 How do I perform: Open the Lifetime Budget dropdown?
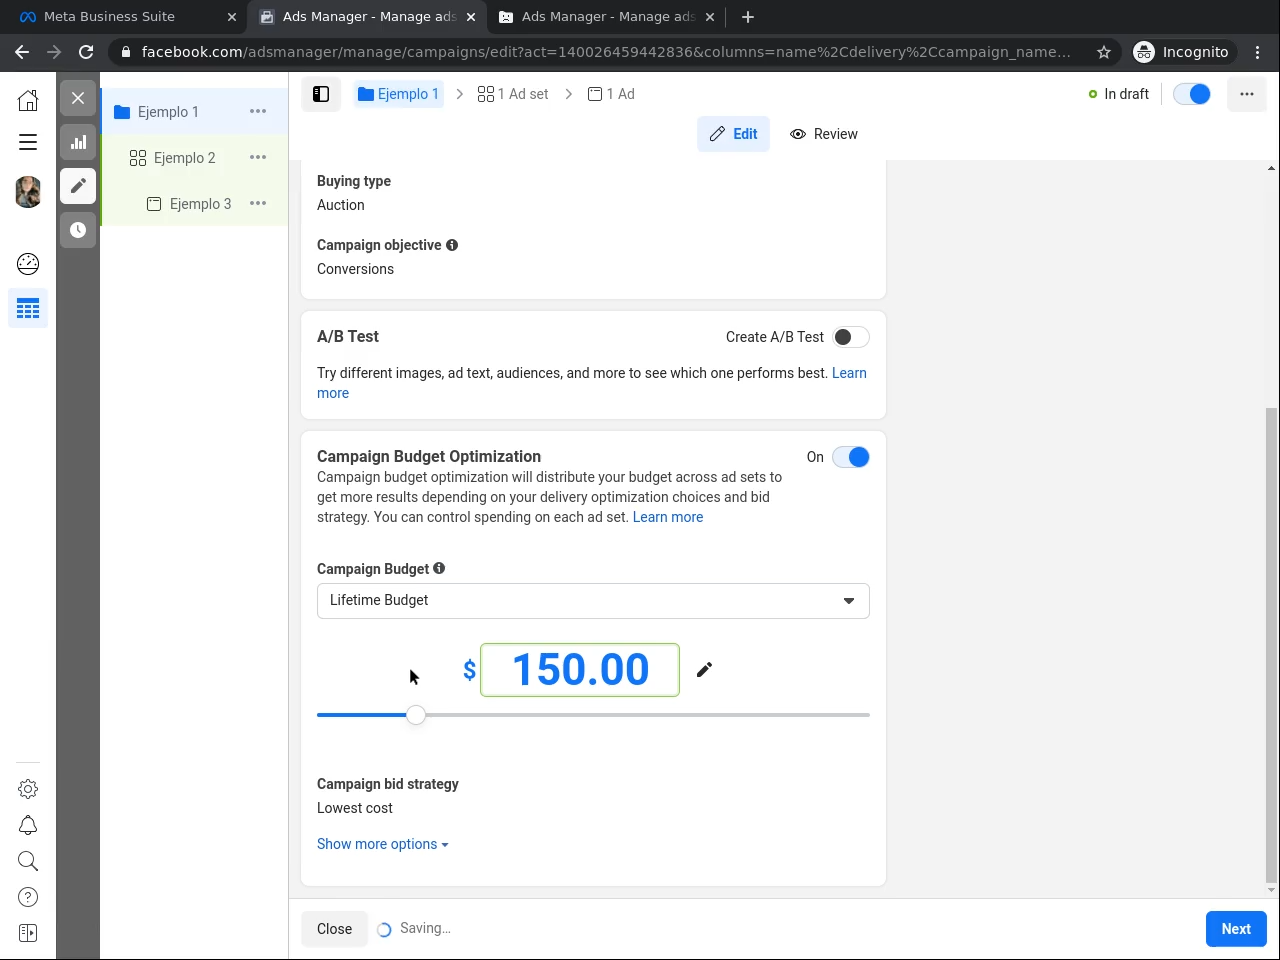click(x=593, y=601)
